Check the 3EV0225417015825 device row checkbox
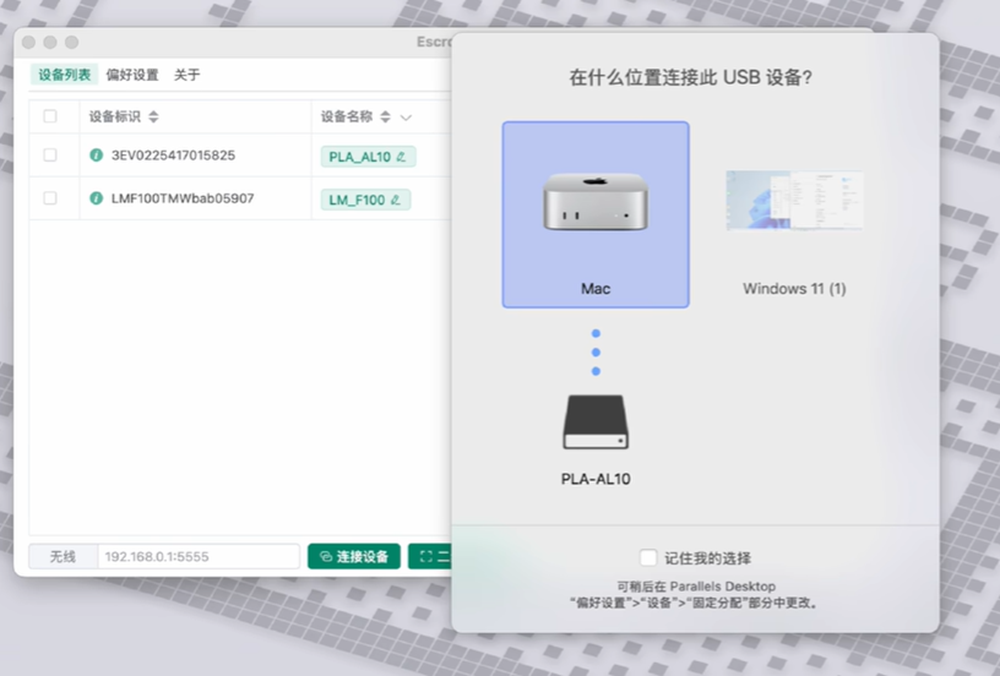Screen dimensions: 1000x676 pyautogui.click(x=50, y=156)
